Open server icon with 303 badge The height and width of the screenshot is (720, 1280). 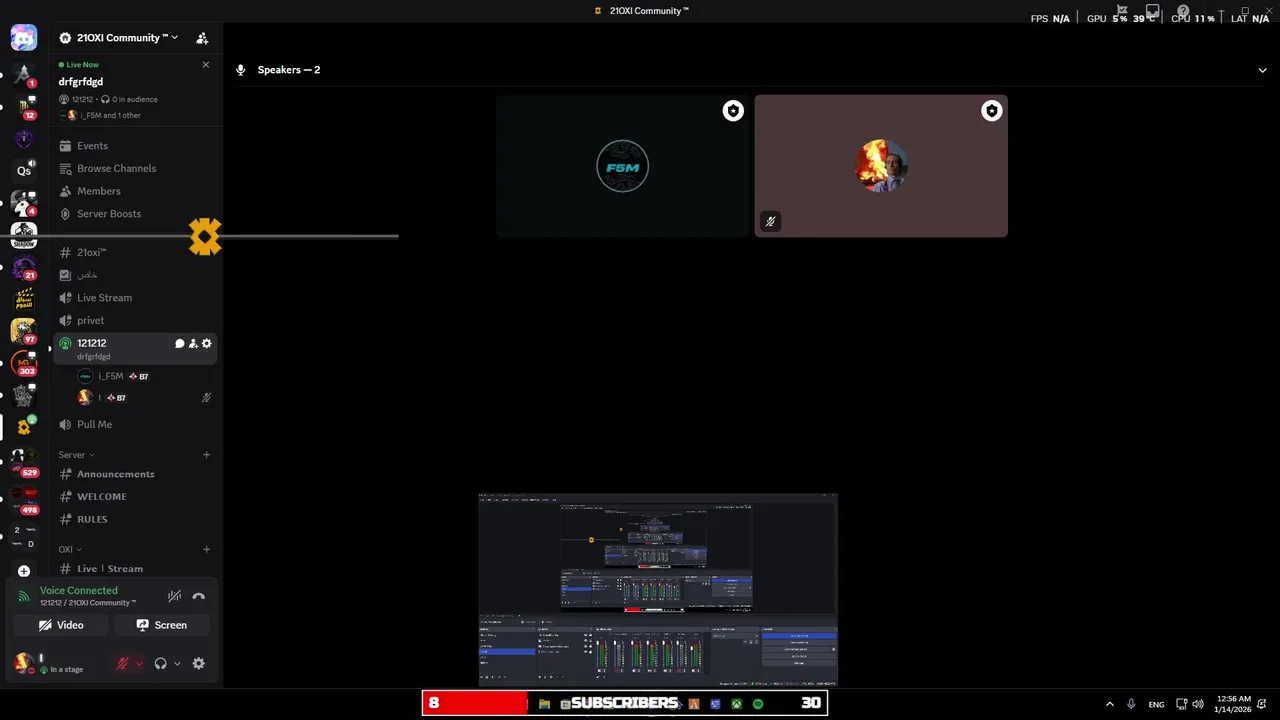tap(24, 363)
